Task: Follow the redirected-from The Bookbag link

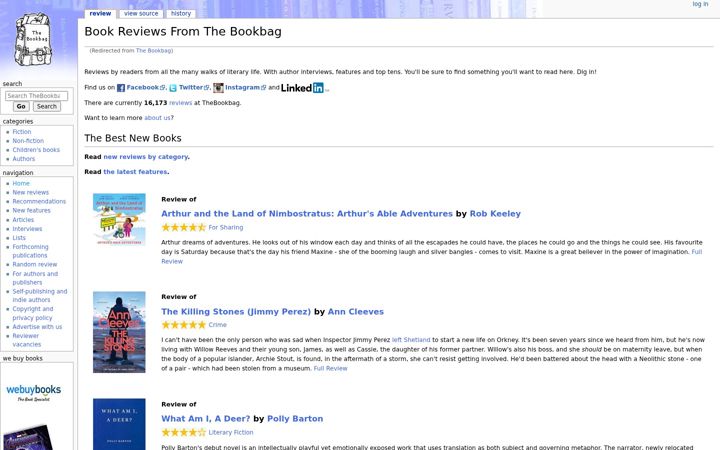Action: pos(154,51)
